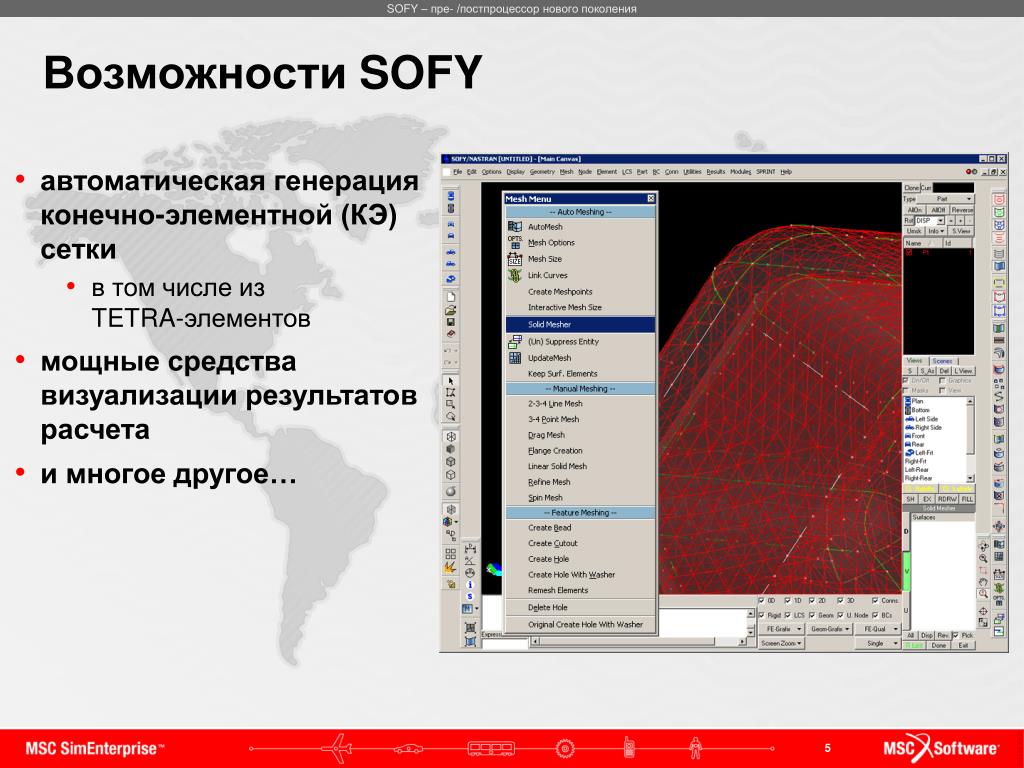Click the Mesh Size icon
The image size is (1024, 768).
515,259
